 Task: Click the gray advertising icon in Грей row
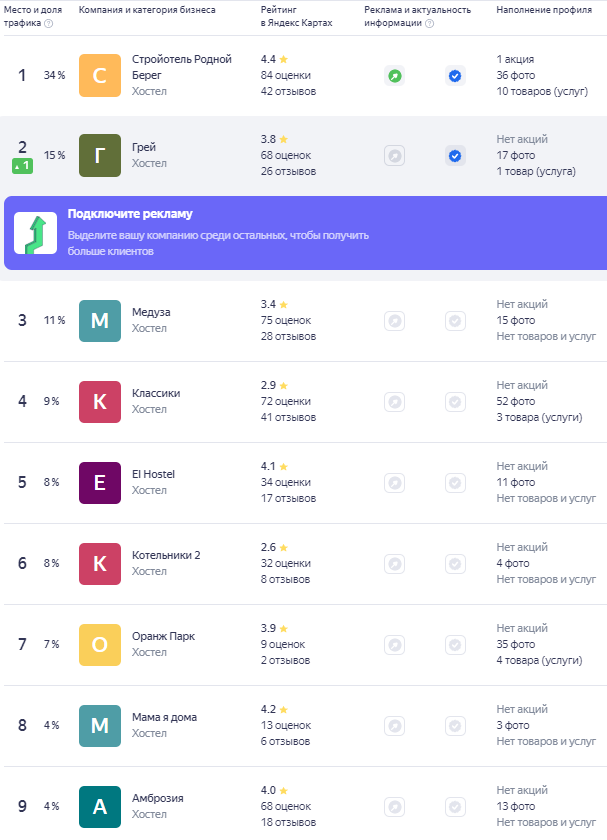click(x=395, y=156)
